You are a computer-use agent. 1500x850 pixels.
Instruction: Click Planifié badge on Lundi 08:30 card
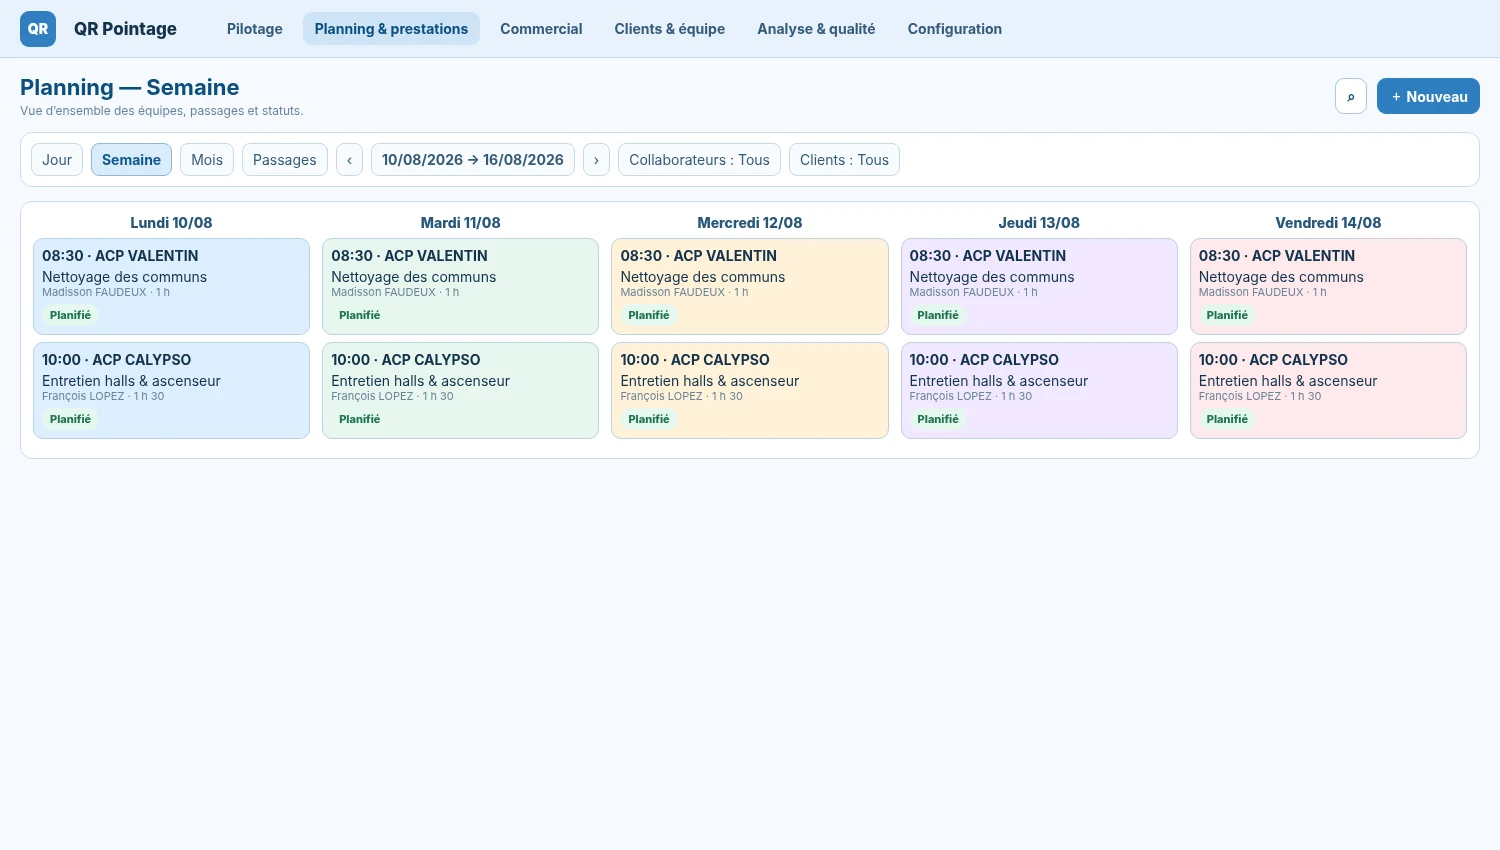70,315
